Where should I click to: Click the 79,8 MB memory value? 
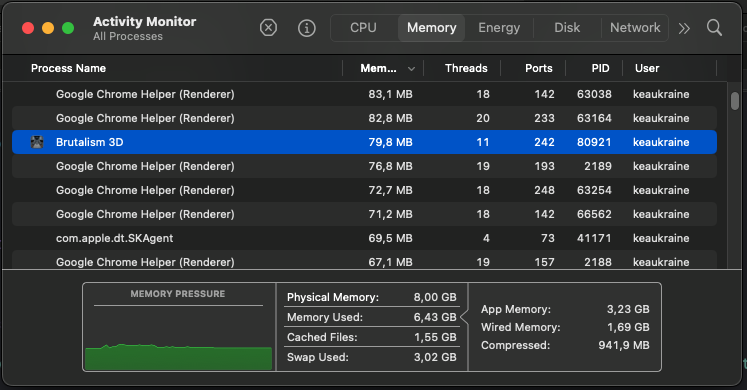coord(390,142)
